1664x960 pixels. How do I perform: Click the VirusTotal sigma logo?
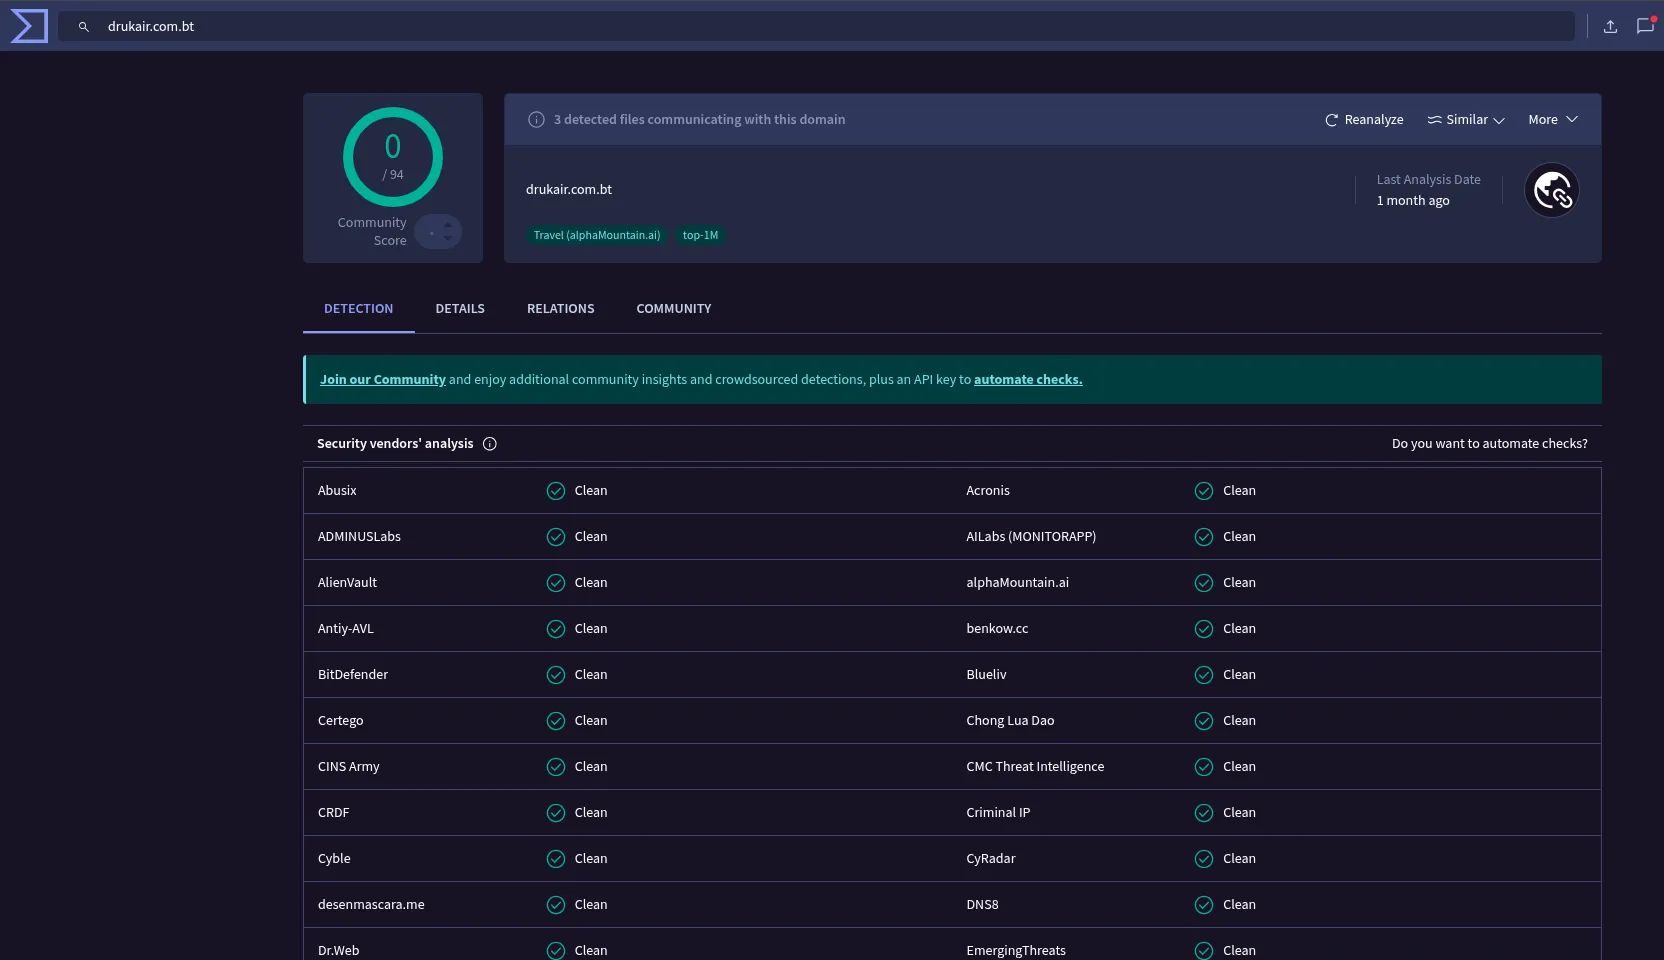point(29,26)
